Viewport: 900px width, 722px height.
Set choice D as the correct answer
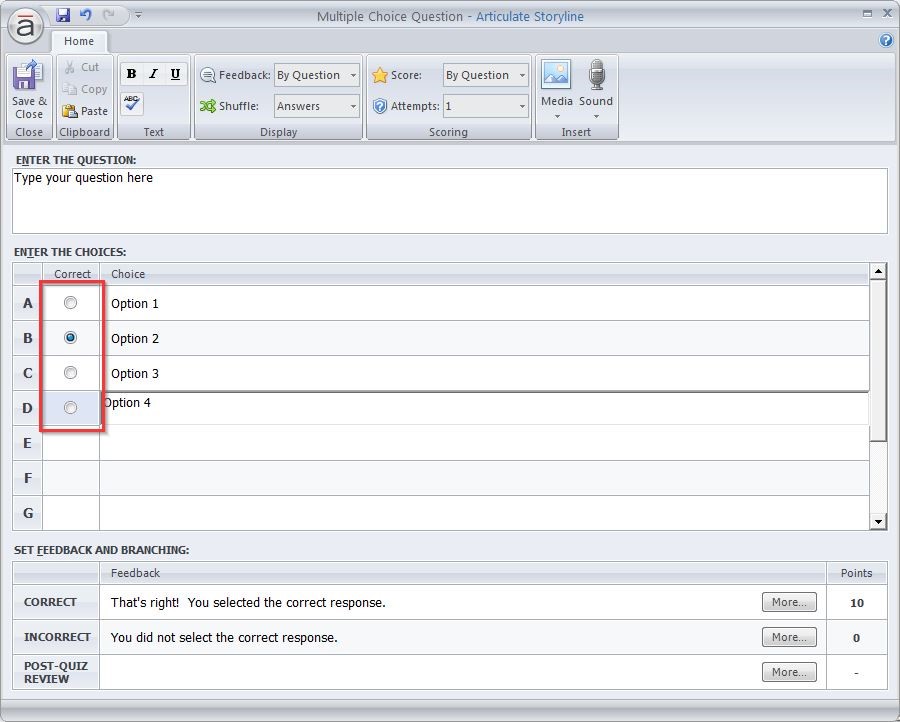70,408
